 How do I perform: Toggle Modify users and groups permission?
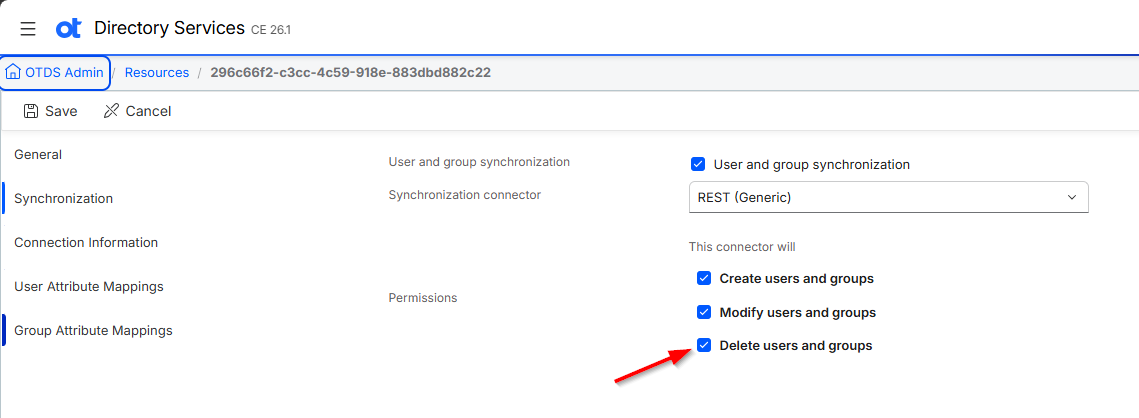point(703,312)
